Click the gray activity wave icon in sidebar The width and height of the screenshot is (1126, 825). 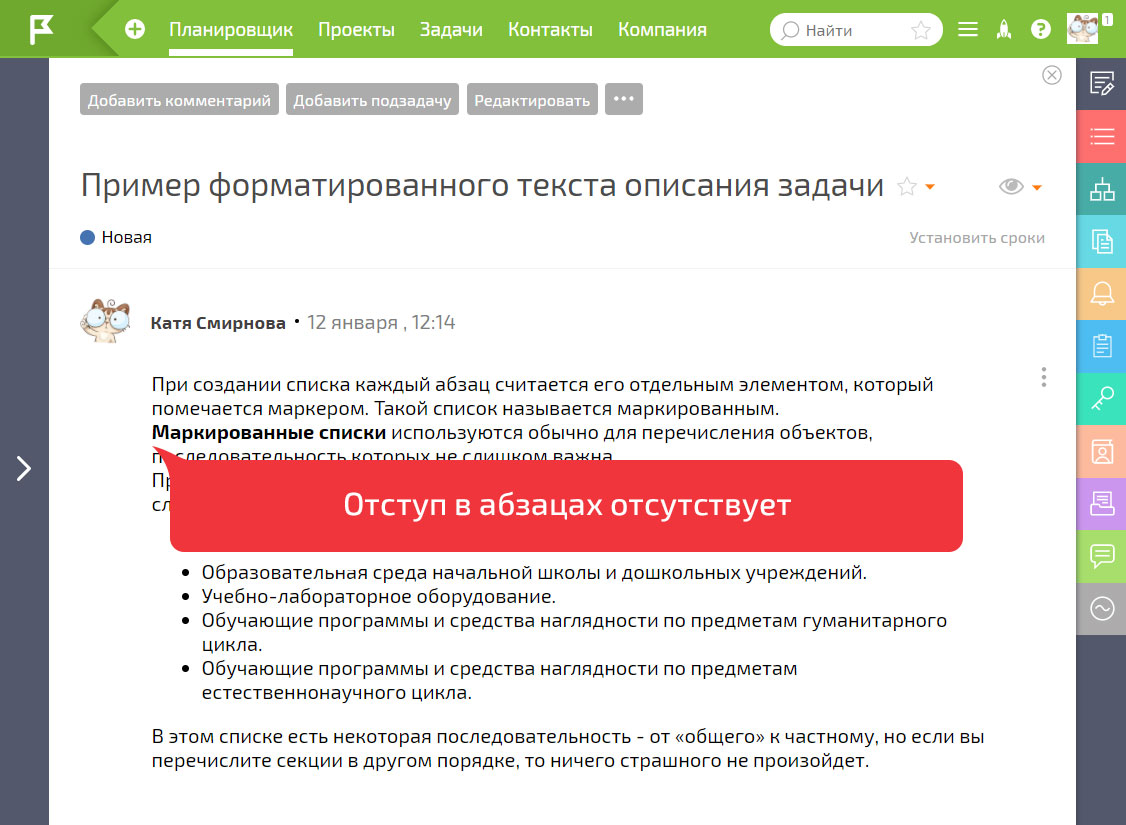click(1102, 609)
